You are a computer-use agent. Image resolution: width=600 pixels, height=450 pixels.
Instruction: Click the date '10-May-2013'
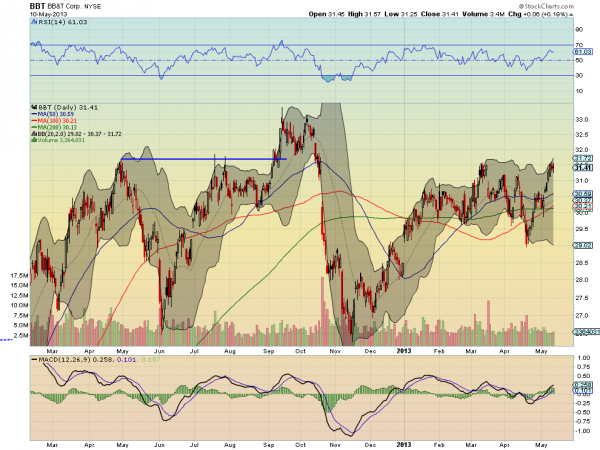(x=48, y=14)
